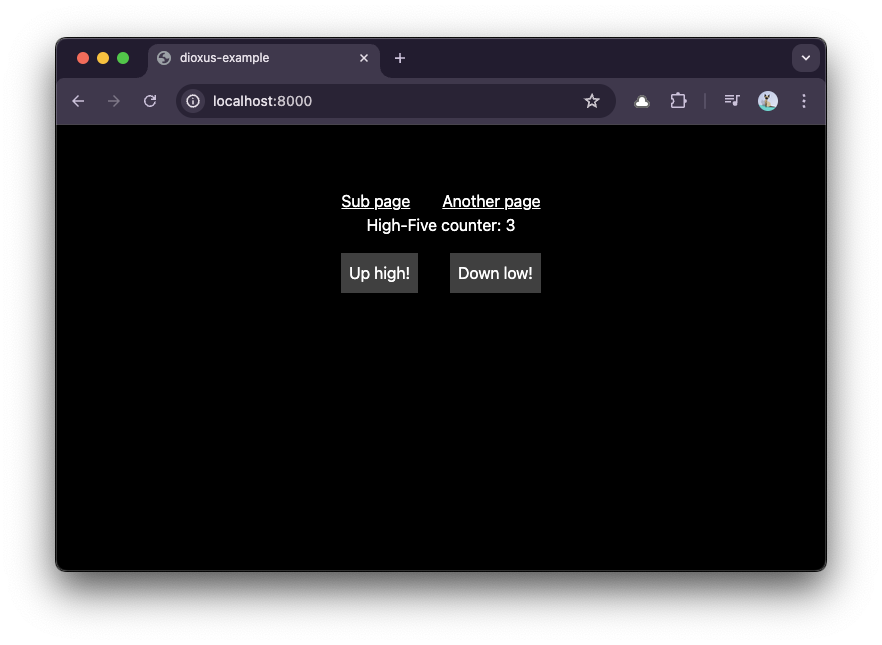Click the green full-screen window button
Image resolution: width=882 pixels, height=645 pixels.
(x=123, y=58)
